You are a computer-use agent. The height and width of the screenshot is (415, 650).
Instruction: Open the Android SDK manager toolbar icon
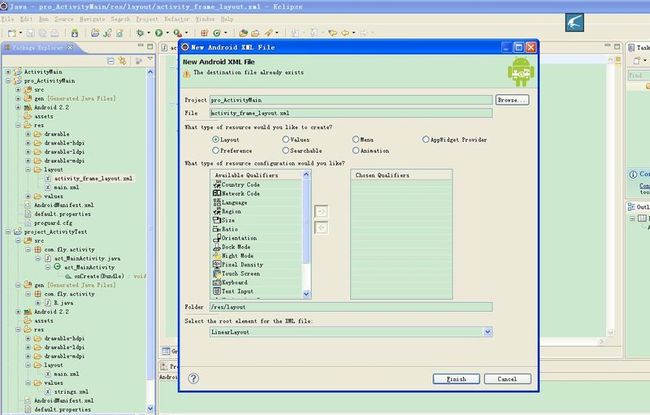click(75, 33)
